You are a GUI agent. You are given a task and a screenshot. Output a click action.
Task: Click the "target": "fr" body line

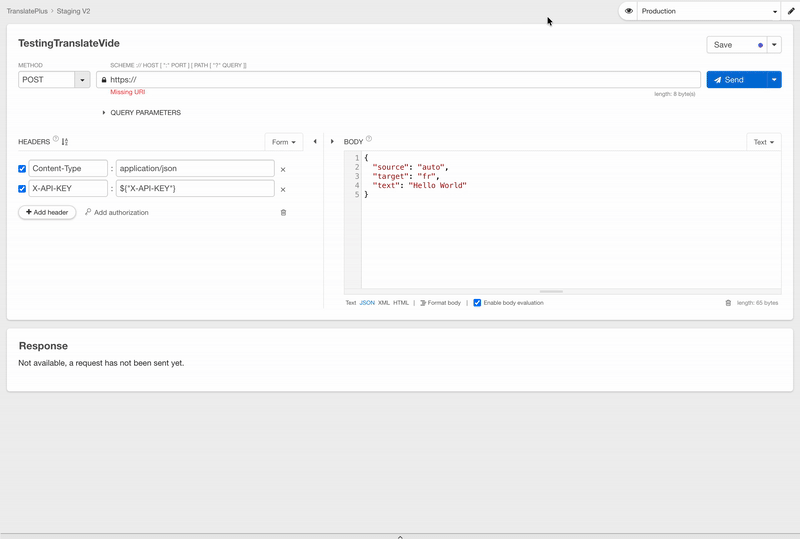(406, 176)
